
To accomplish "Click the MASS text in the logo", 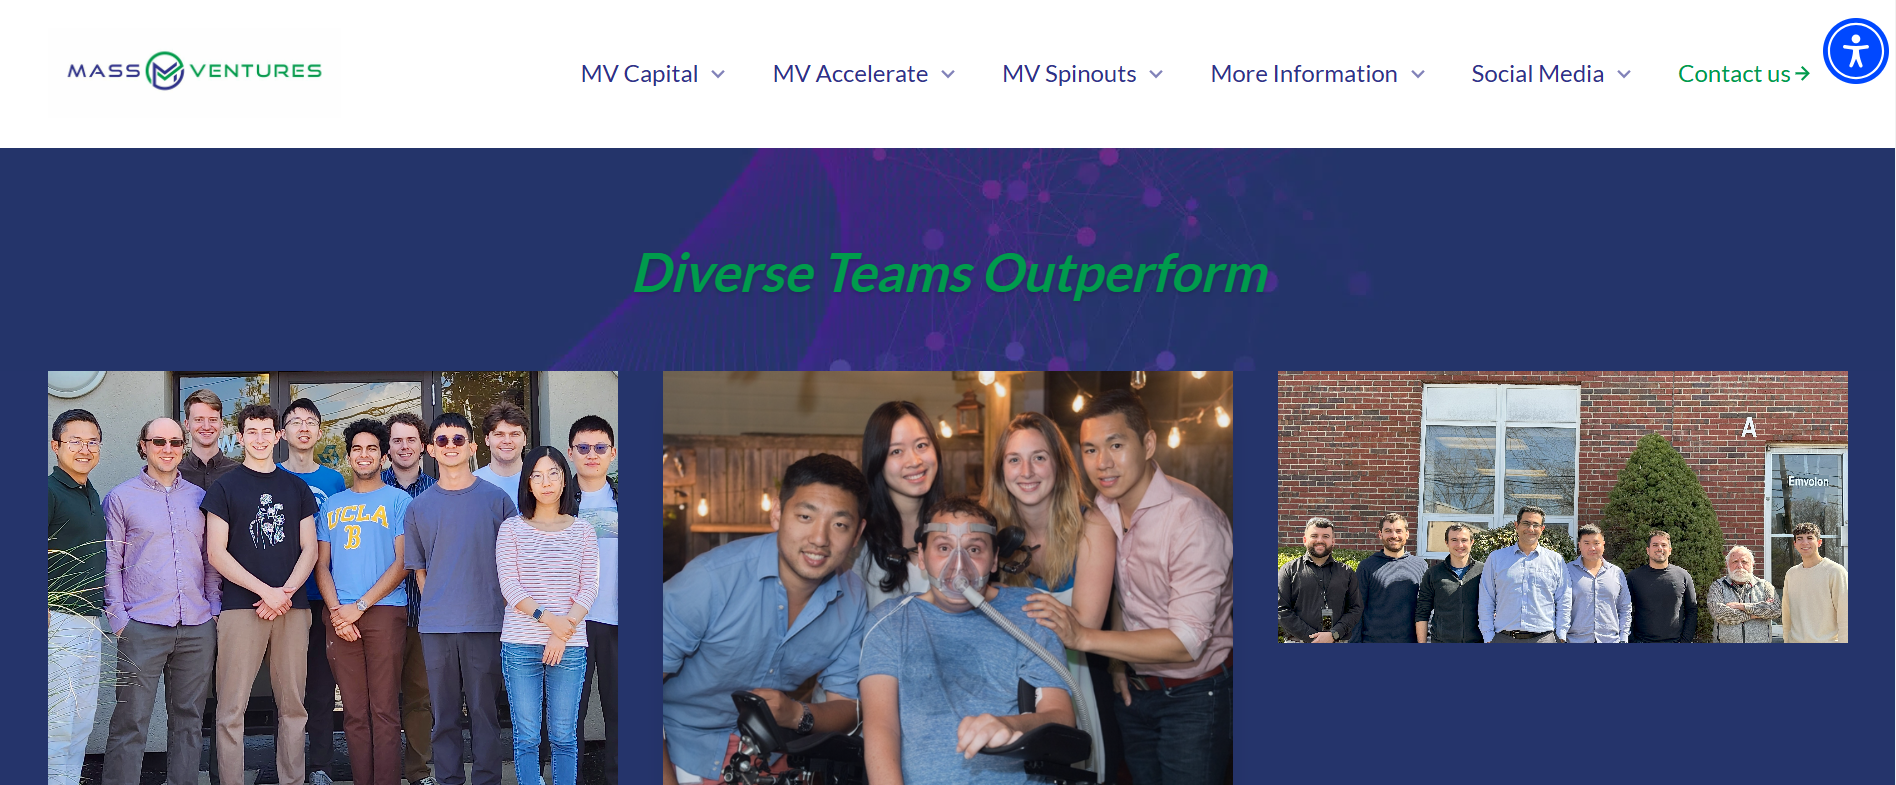I will [104, 71].
